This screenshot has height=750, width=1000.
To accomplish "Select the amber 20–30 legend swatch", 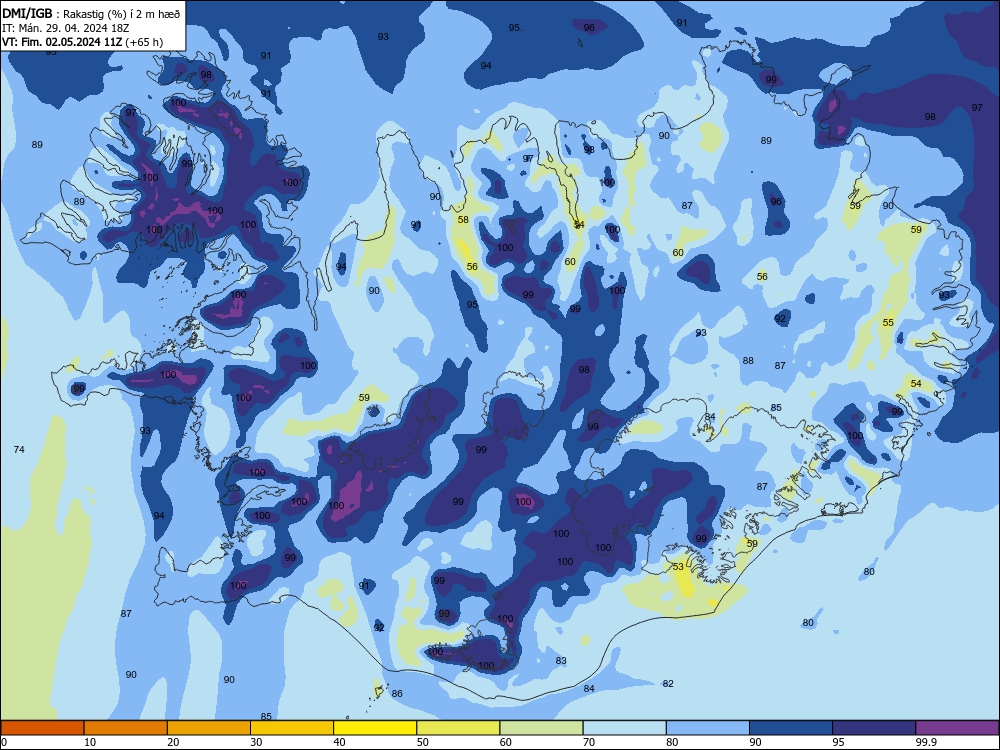I will tap(209, 728).
